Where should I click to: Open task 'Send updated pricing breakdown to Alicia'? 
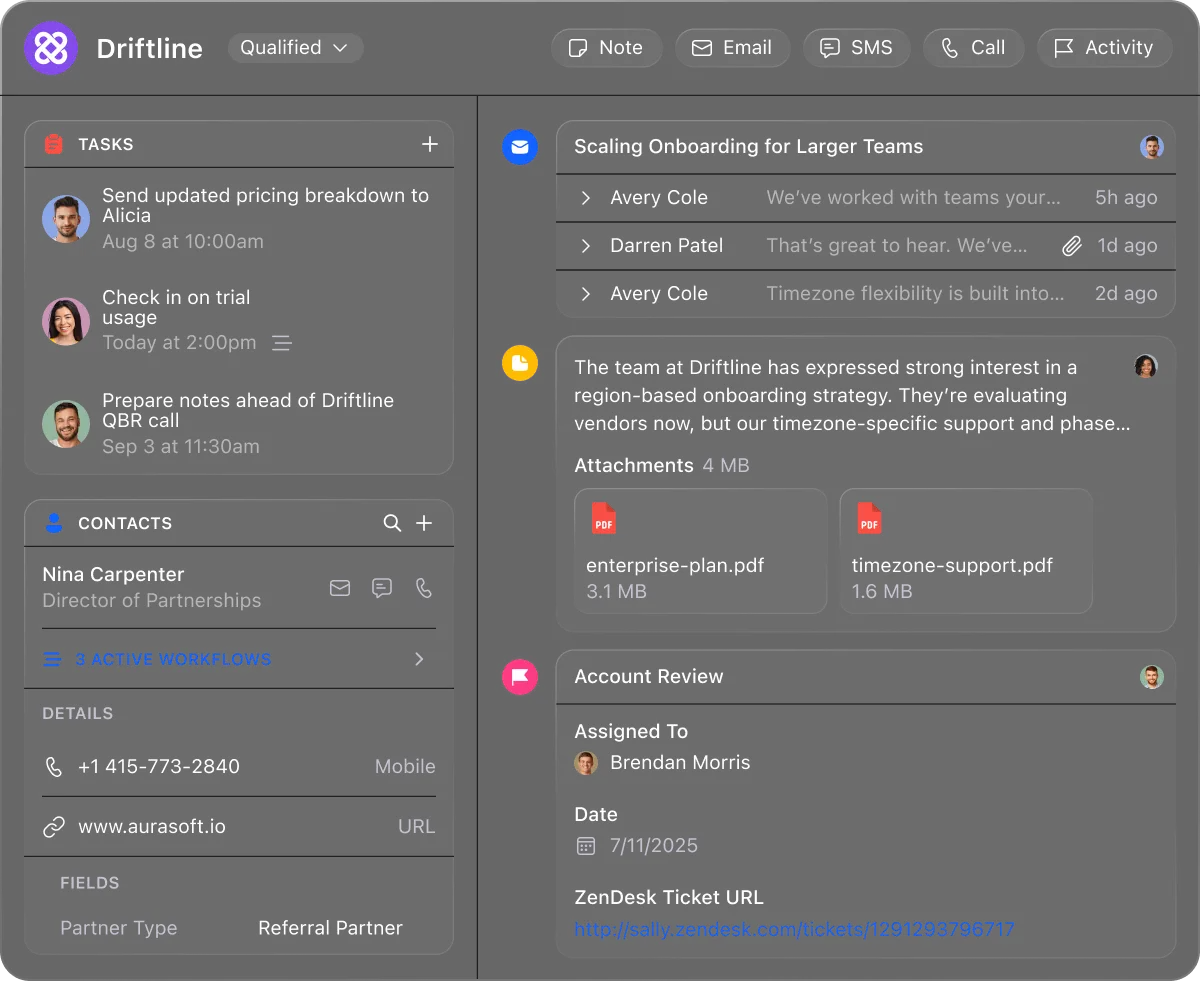(265, 206)
